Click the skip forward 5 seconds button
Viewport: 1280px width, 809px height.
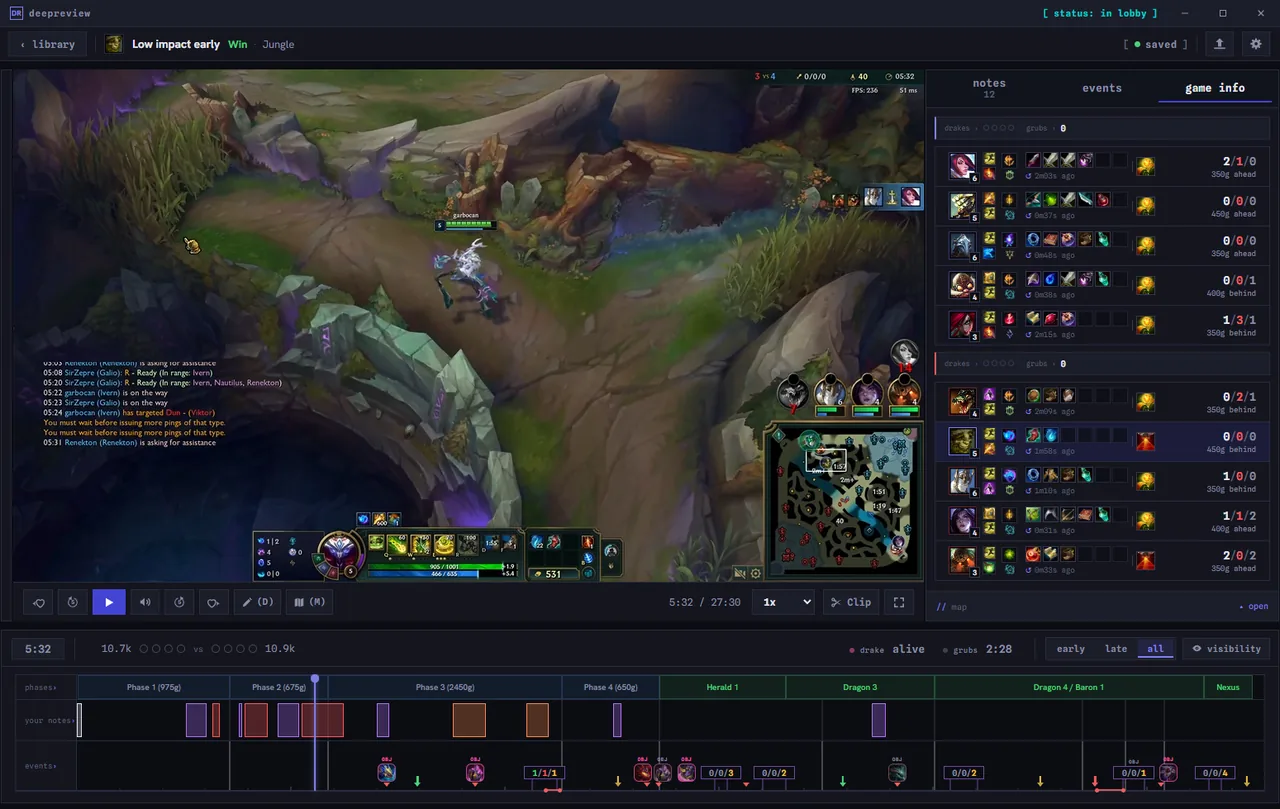[x=179, y=602]
